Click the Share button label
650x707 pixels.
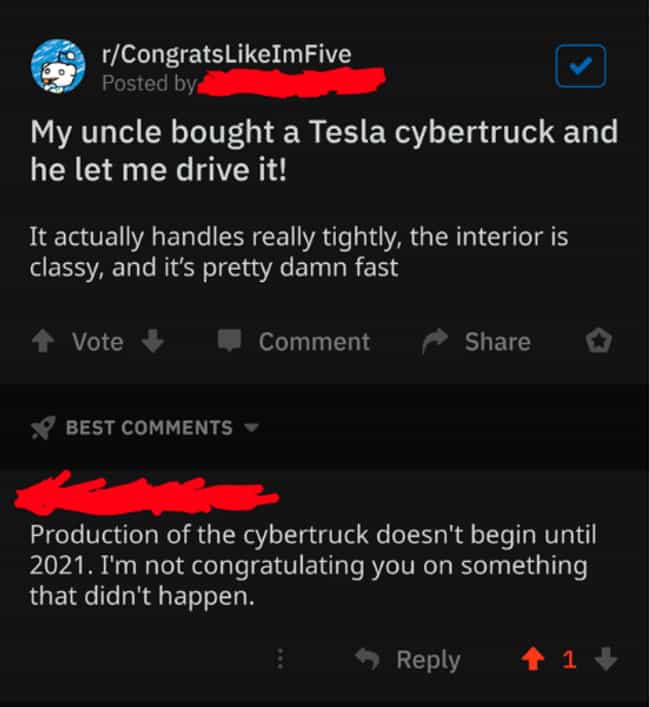click(498, 341)
